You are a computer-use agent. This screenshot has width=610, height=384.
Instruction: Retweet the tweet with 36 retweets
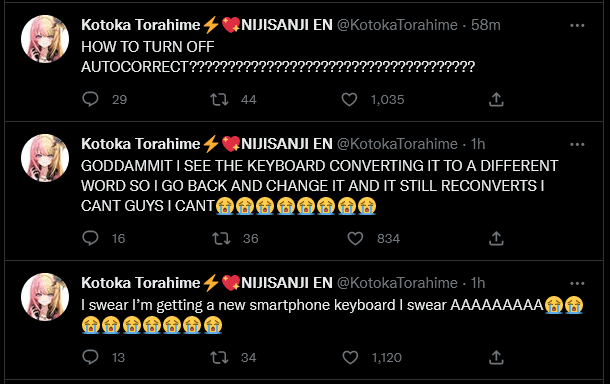(x=221, y=238)
